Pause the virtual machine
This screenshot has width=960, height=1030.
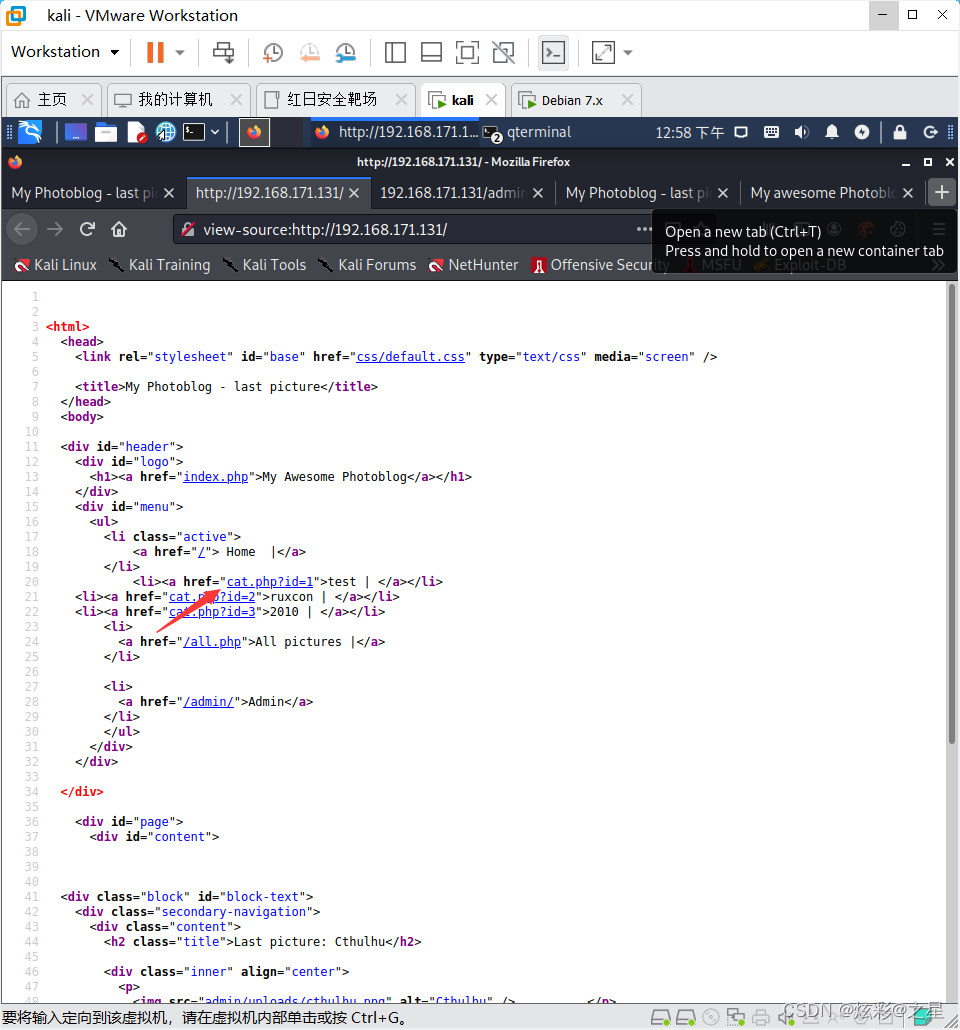pos(155,52)
